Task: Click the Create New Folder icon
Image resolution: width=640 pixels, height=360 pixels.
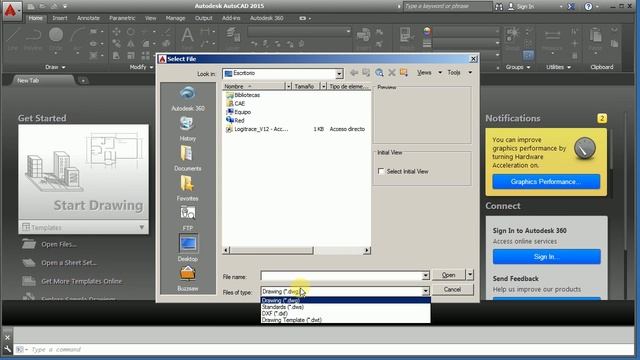Action: [404, 73]
